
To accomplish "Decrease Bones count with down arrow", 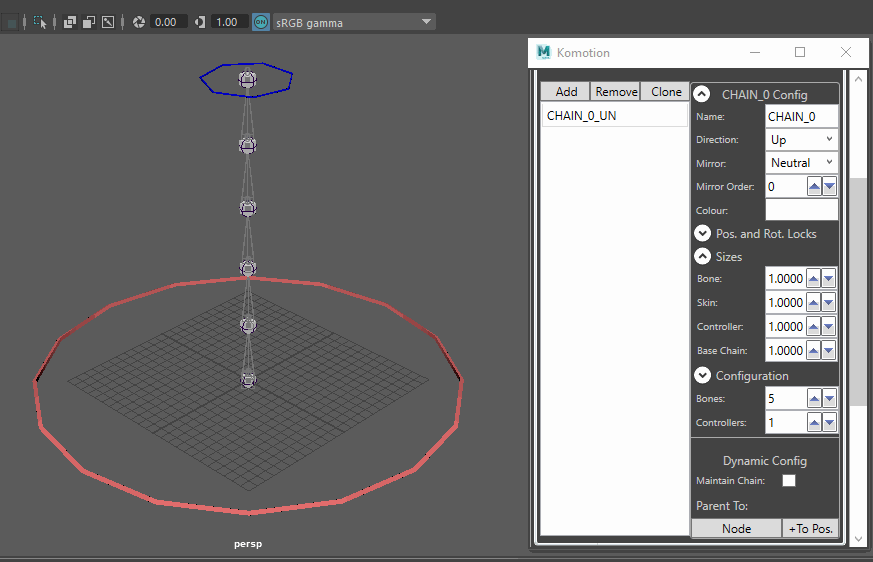I will 829,399.
